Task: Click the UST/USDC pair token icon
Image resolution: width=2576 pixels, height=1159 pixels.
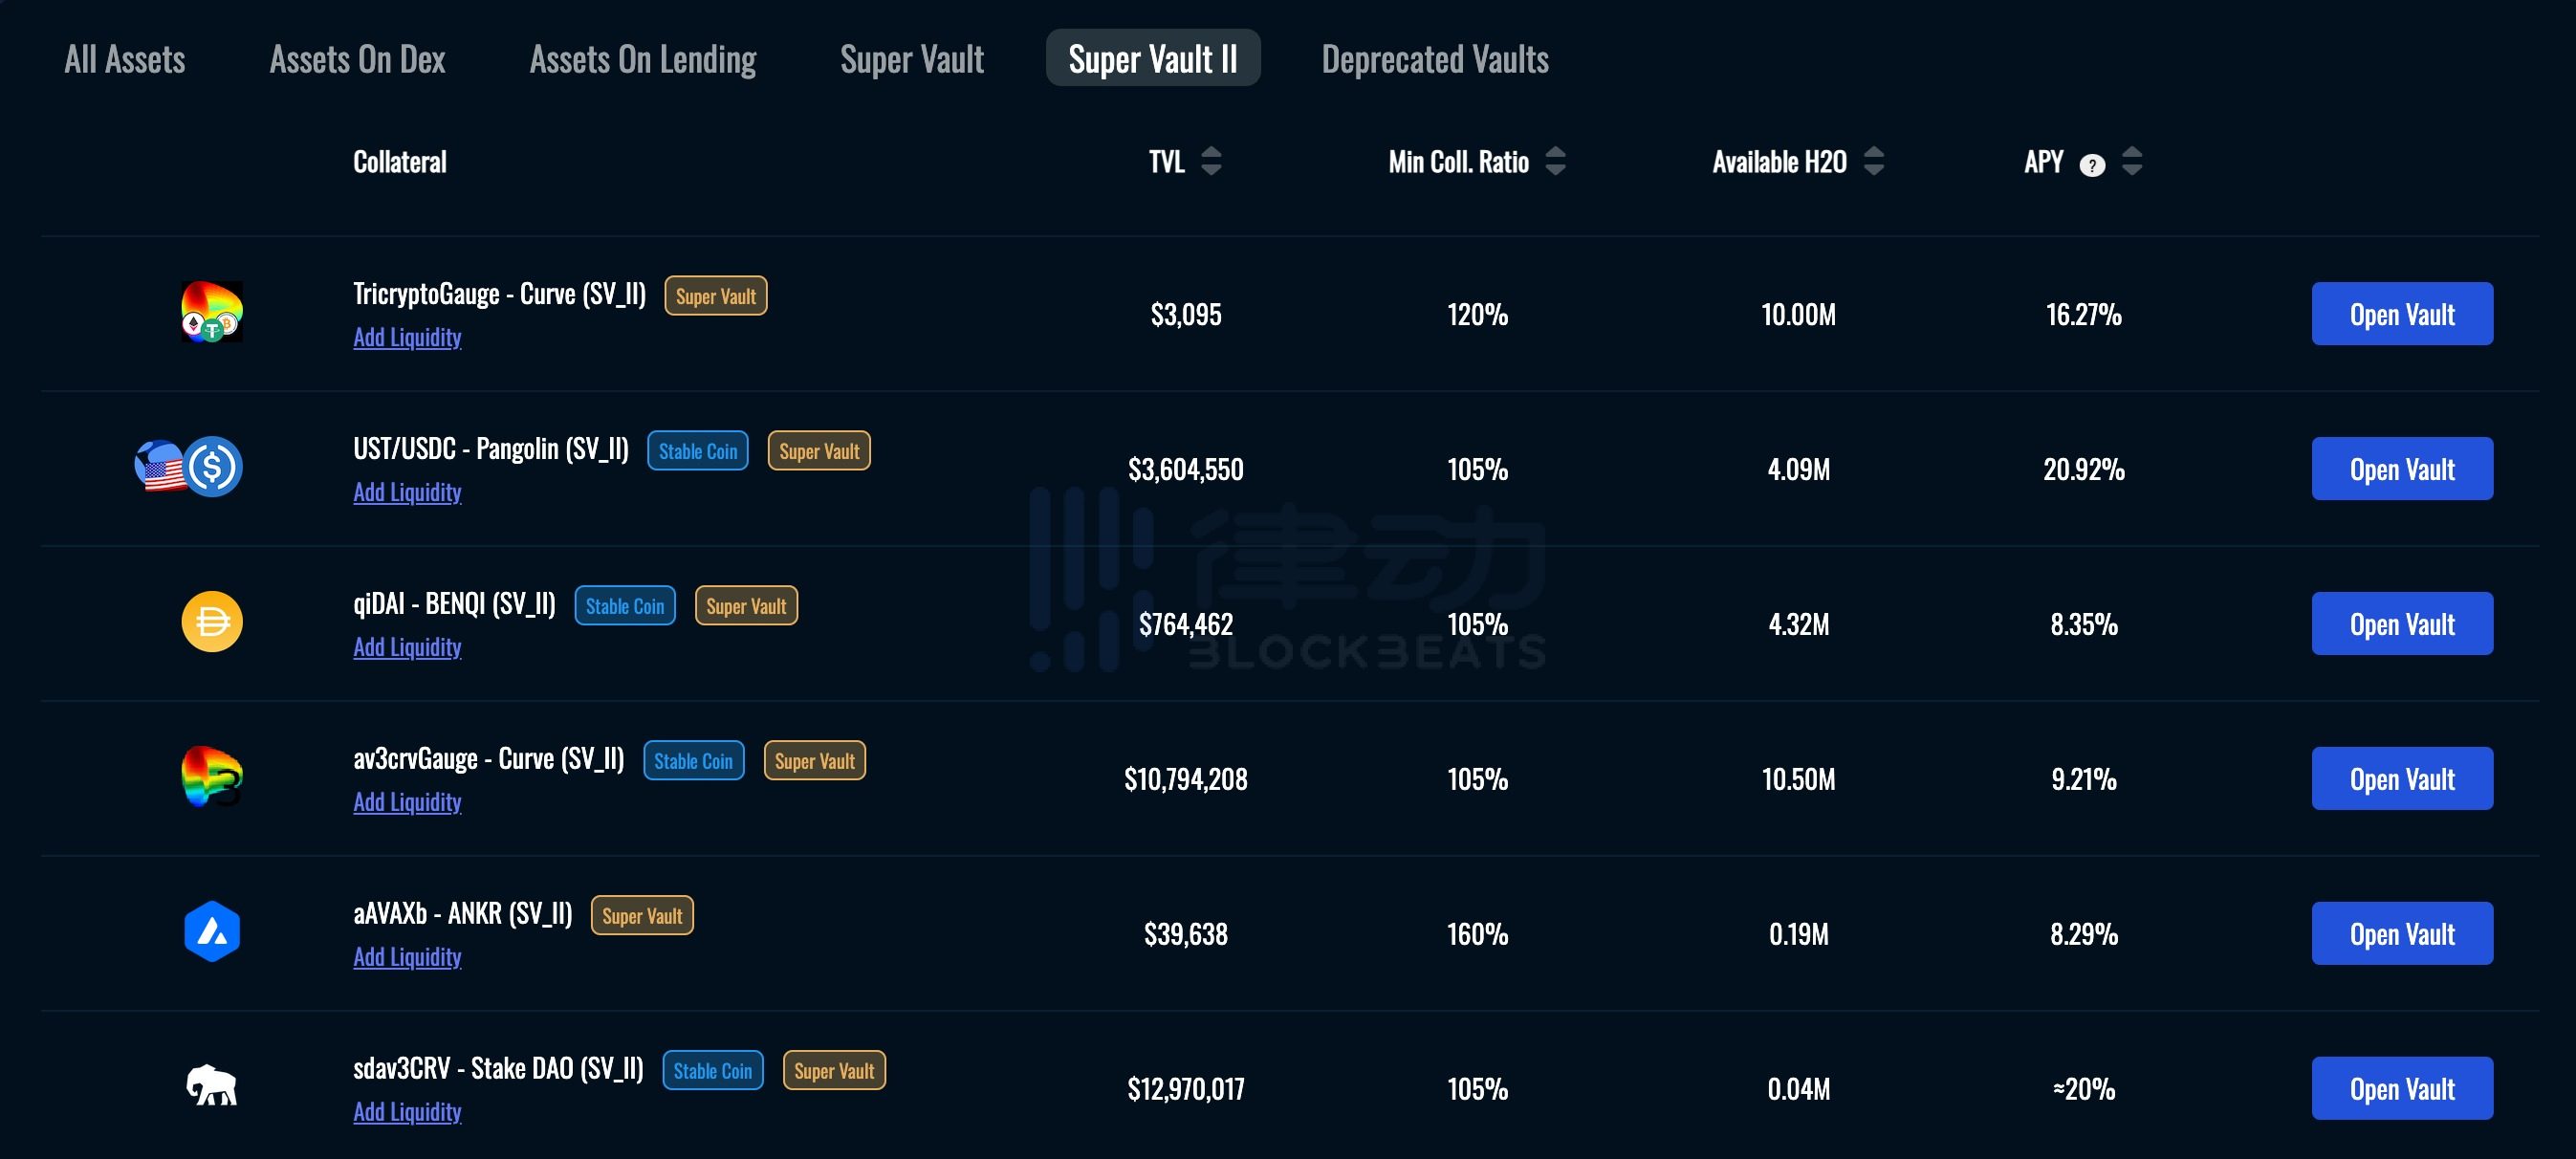Action: pos(189,467)
